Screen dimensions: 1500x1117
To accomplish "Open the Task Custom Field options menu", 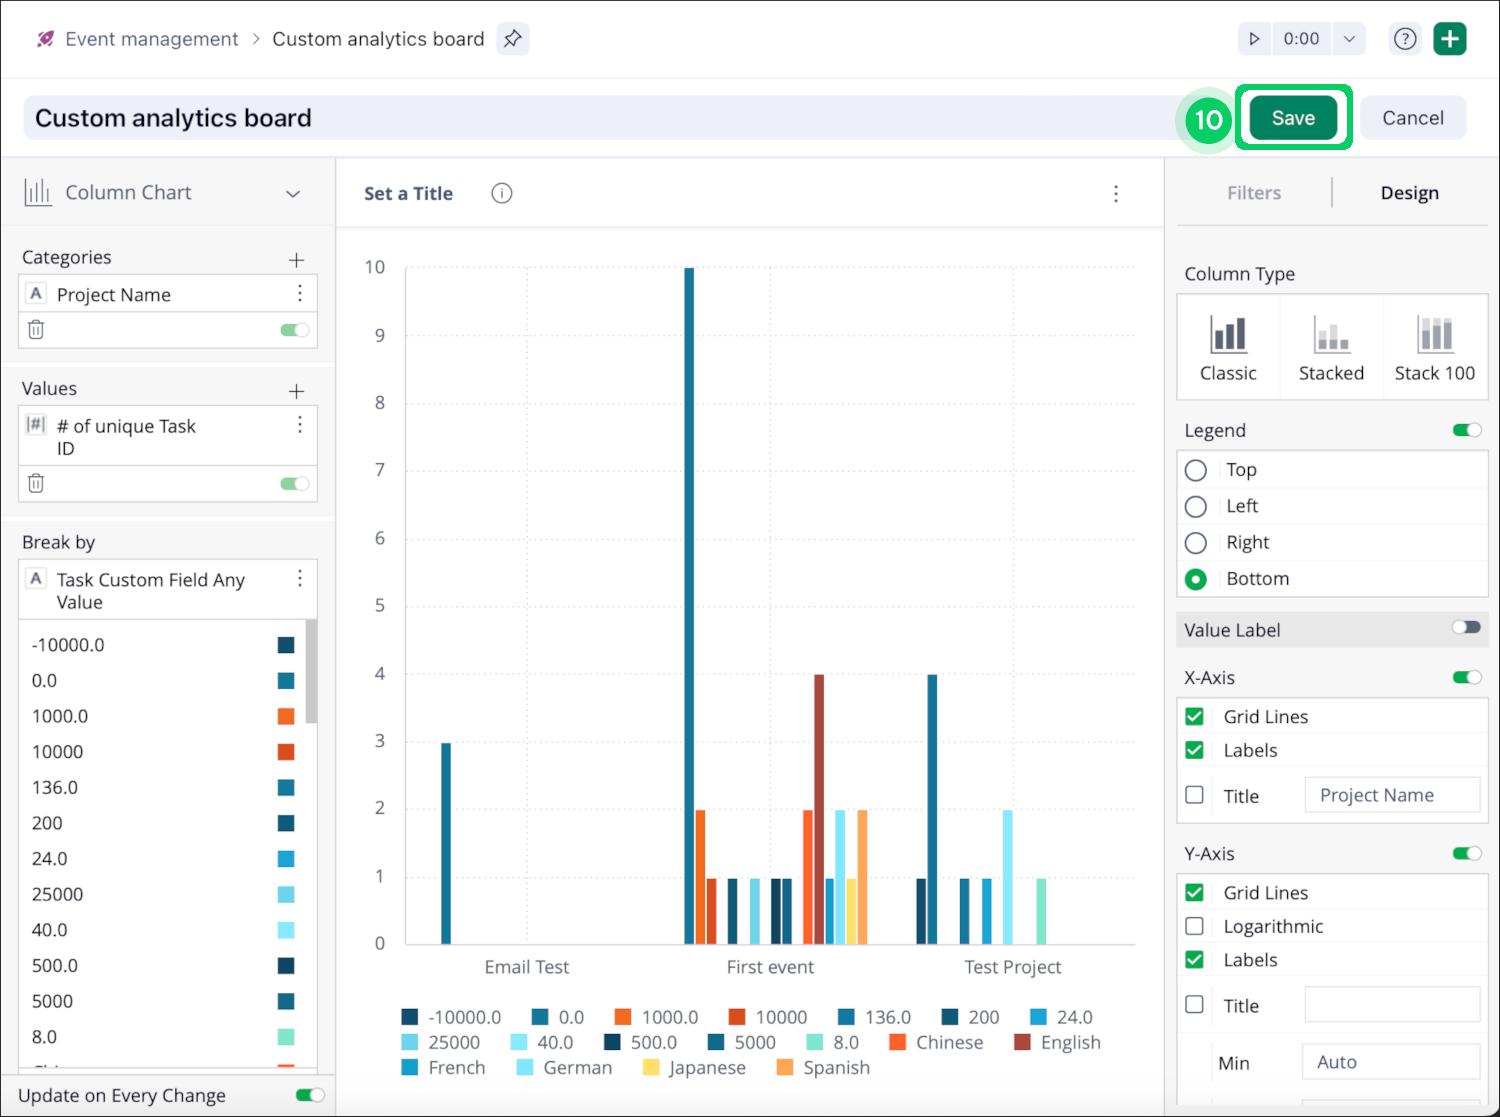I will tap(300, 579).
